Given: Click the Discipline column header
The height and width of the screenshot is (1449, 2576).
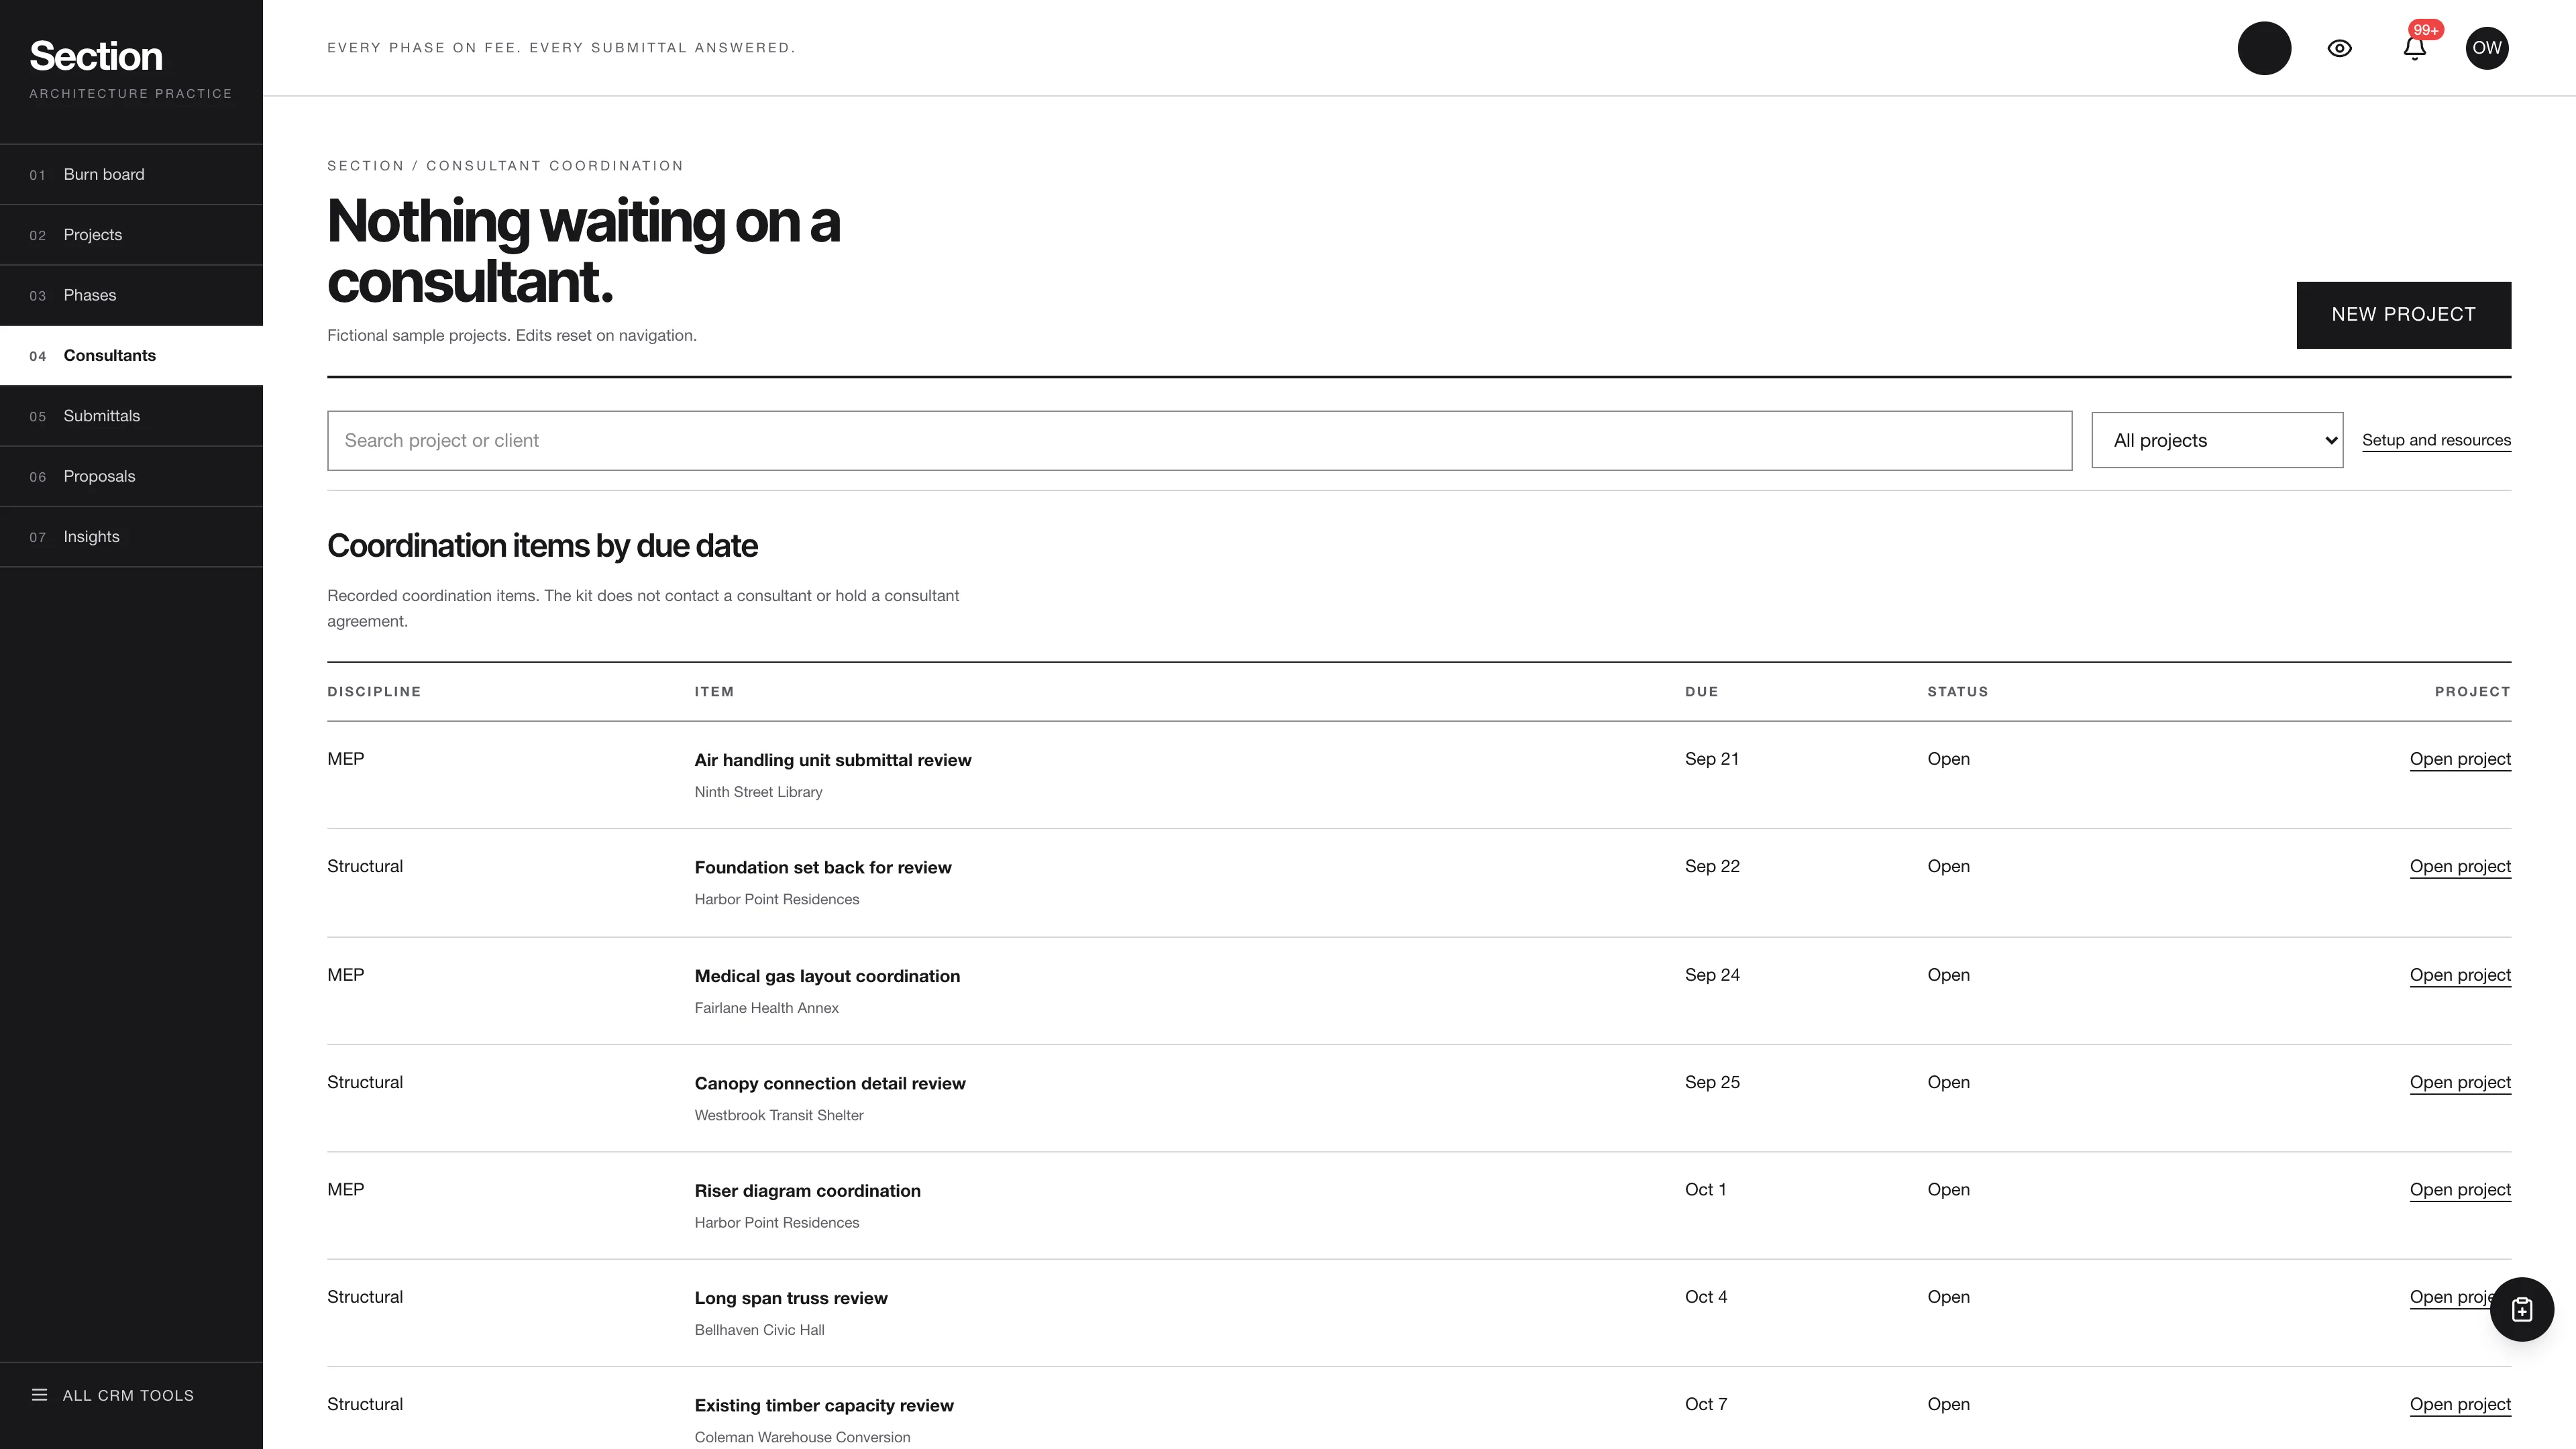Looking at the screenshot, I should [x=374, y=692].
